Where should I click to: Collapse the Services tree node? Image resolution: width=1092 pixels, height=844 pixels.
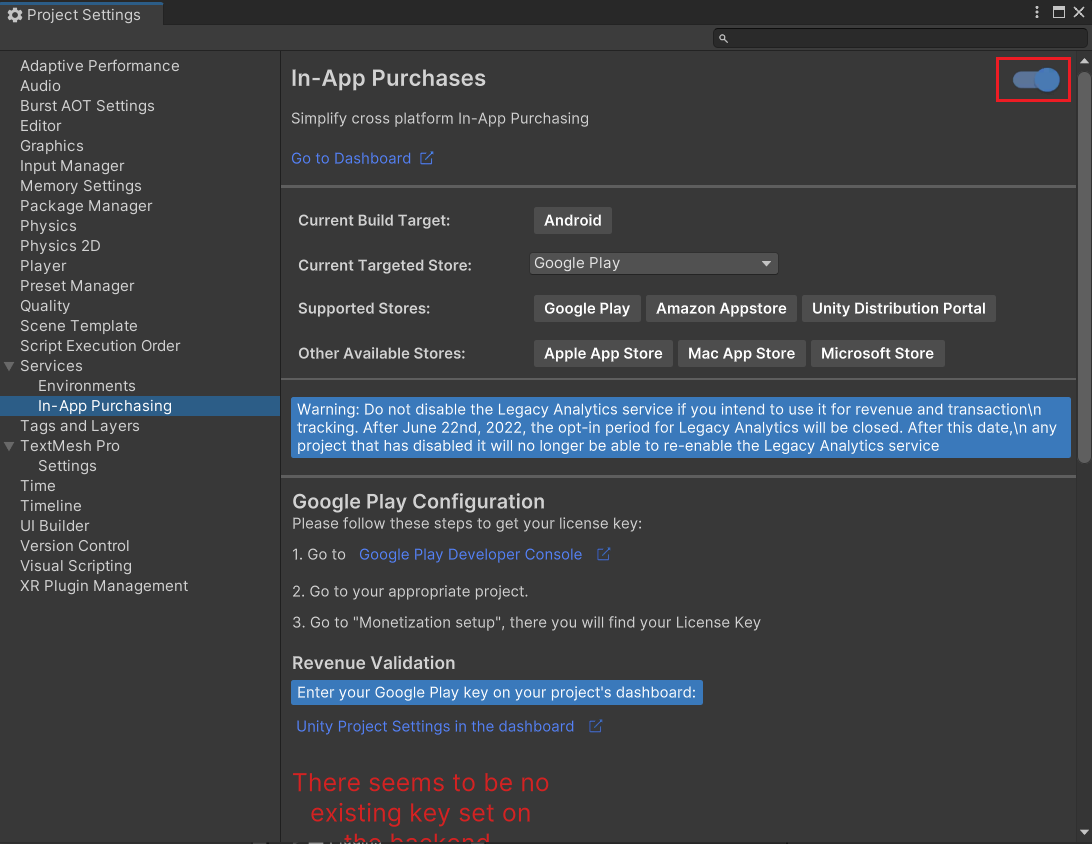click(x=9, y=366)
